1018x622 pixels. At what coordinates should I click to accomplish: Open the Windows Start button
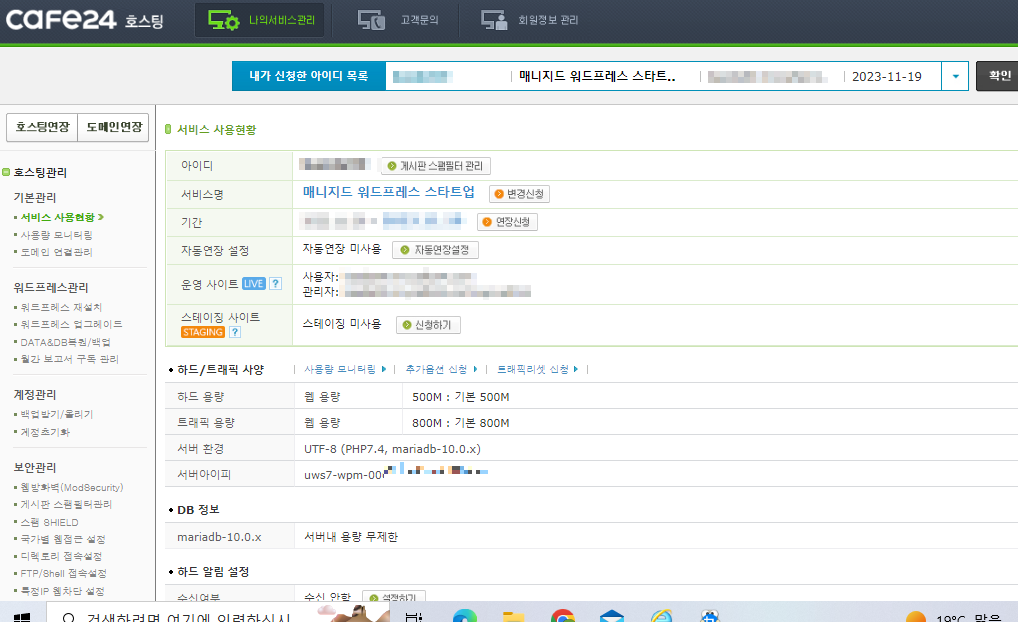[x=21, y=616]
